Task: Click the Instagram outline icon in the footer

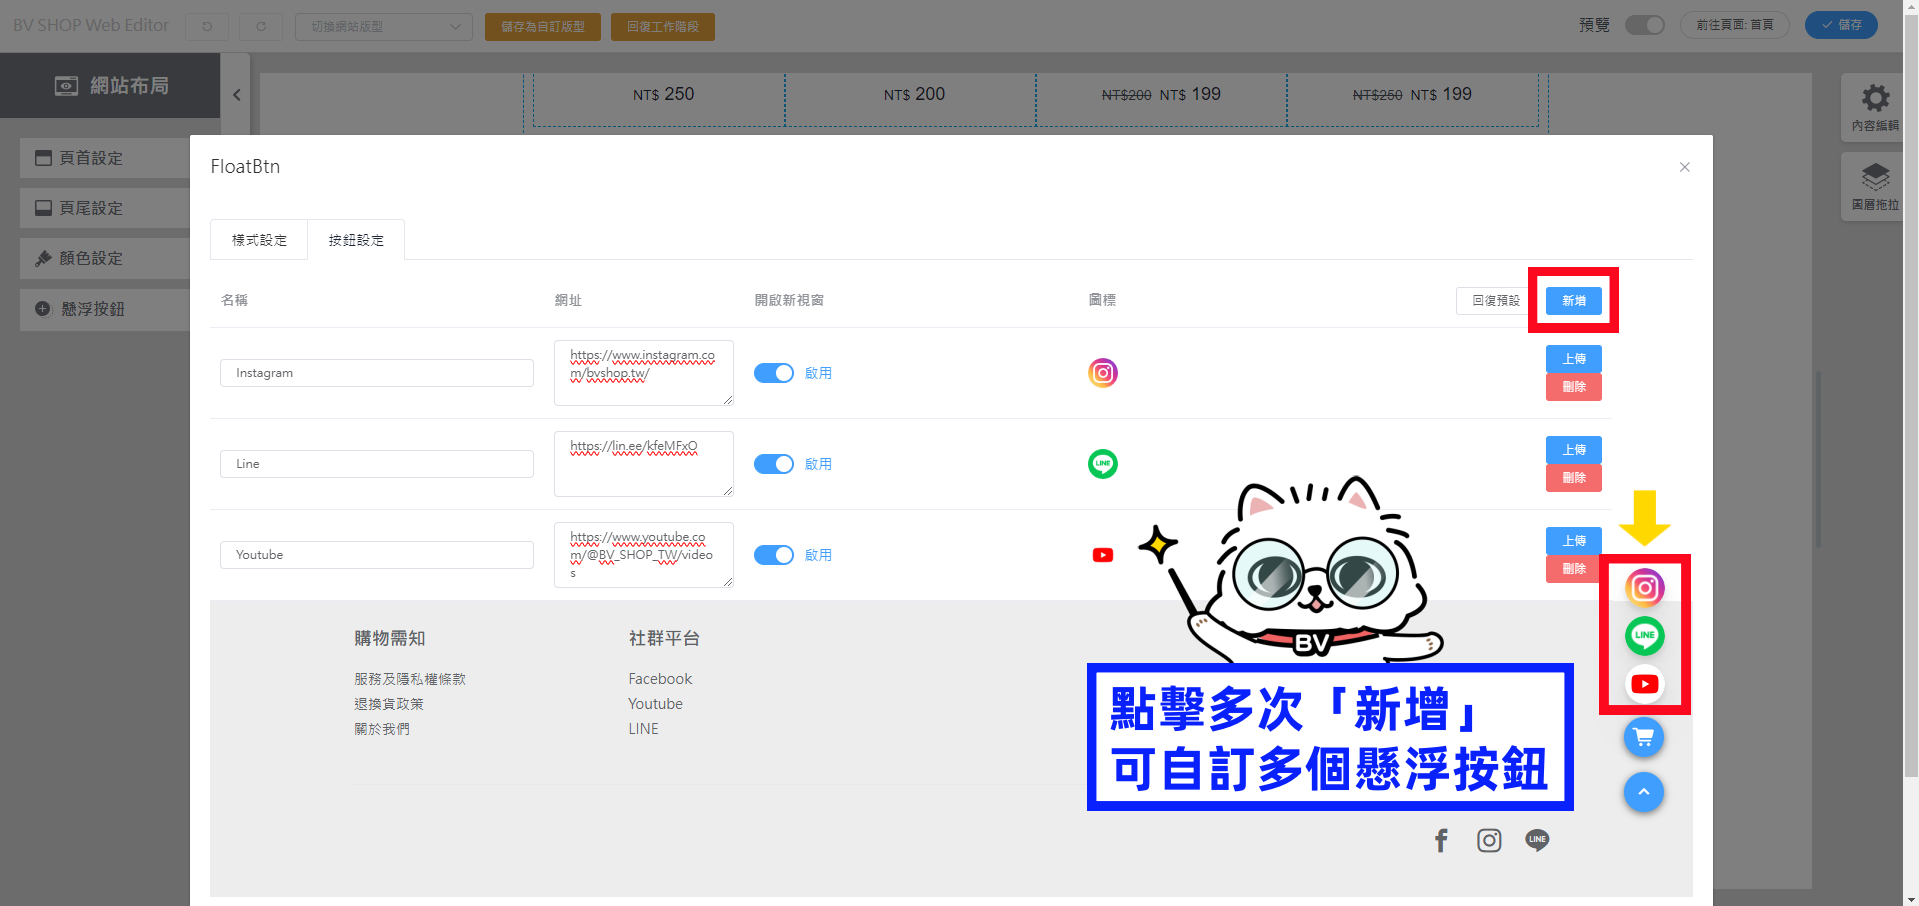Action: point(1489,841)
